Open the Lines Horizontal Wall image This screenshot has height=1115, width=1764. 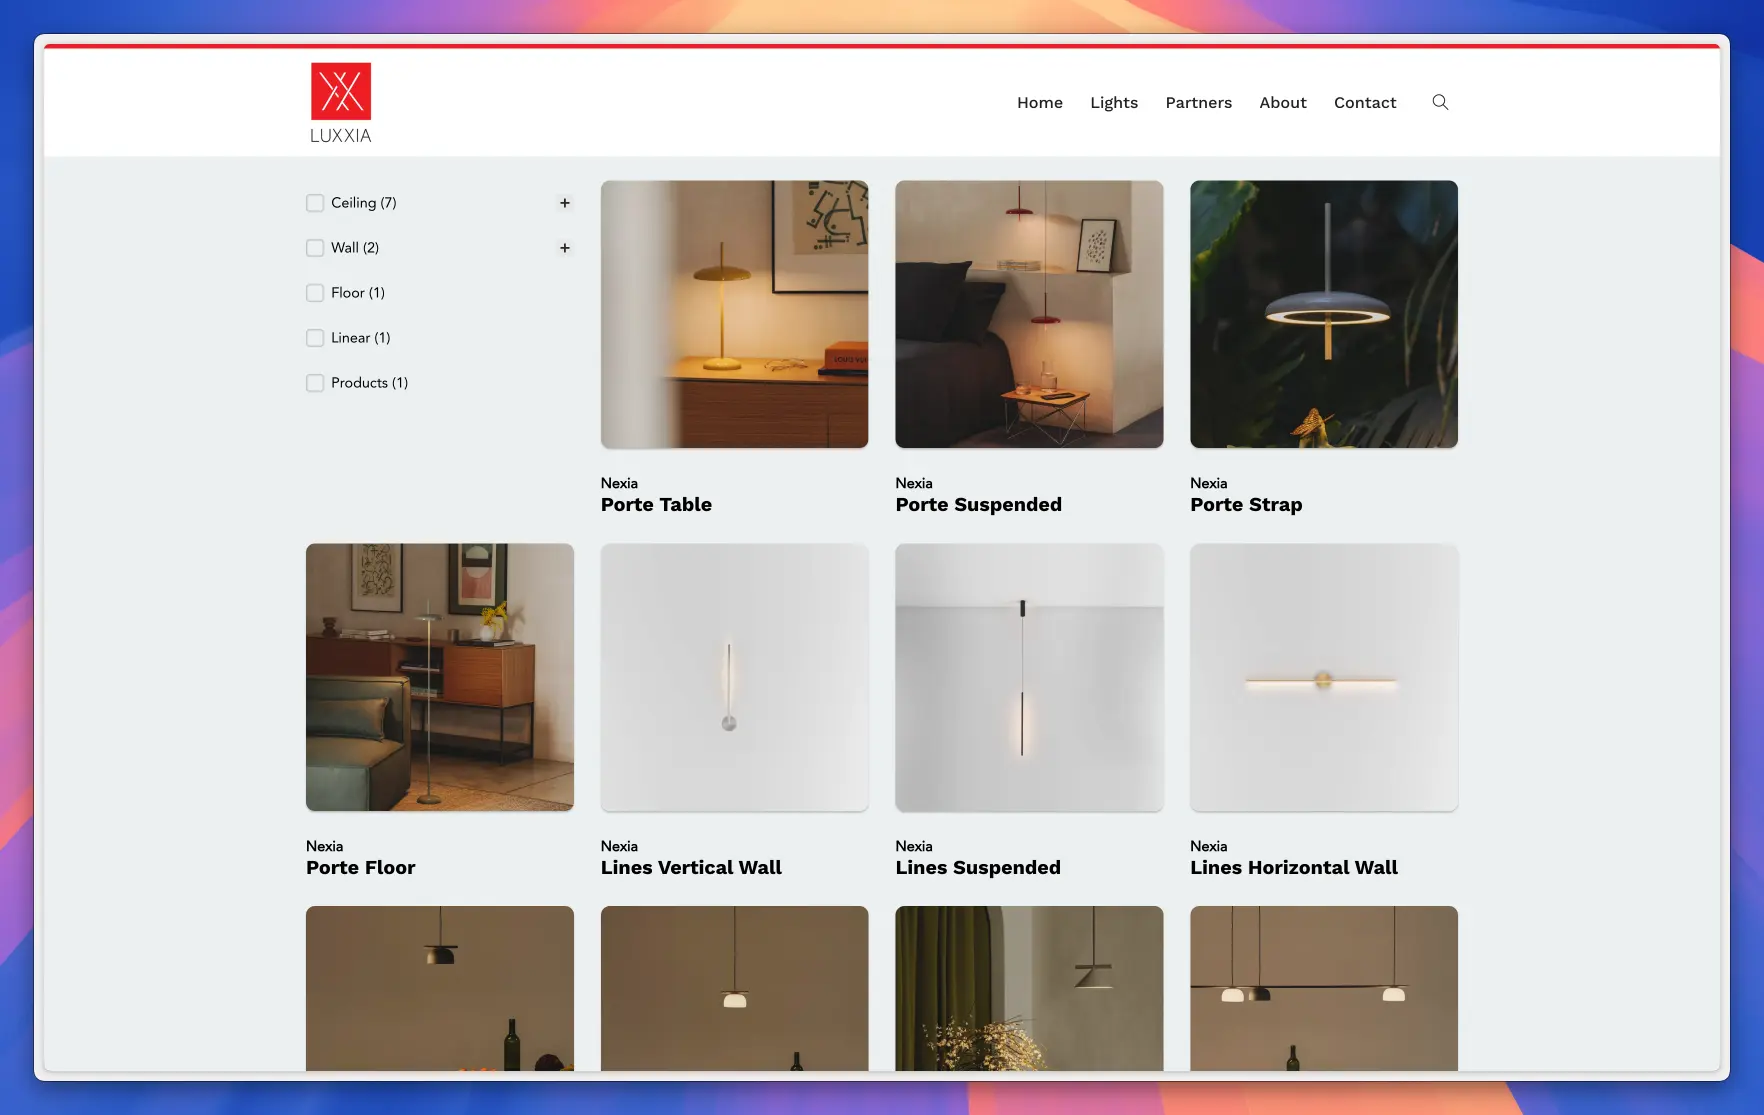click(1324, 677)
